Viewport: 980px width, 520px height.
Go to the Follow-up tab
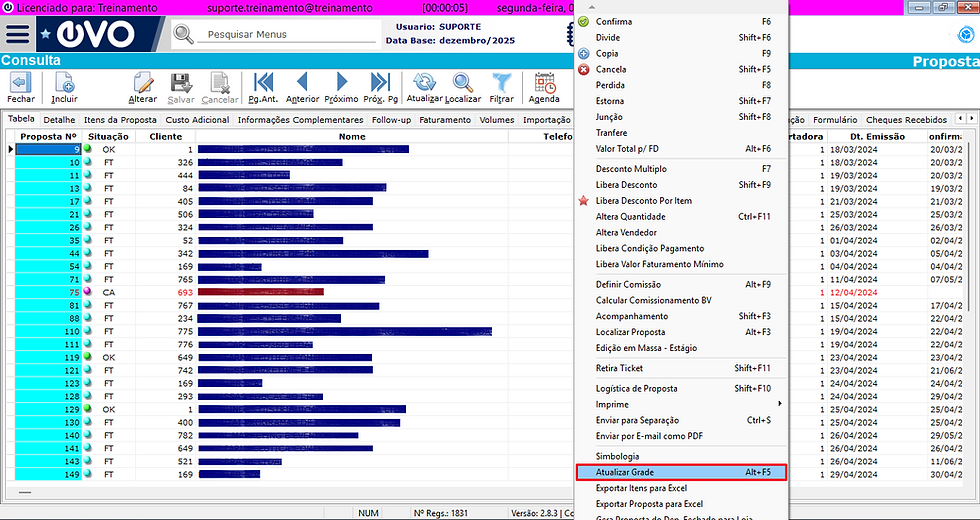tap(392, 119)
